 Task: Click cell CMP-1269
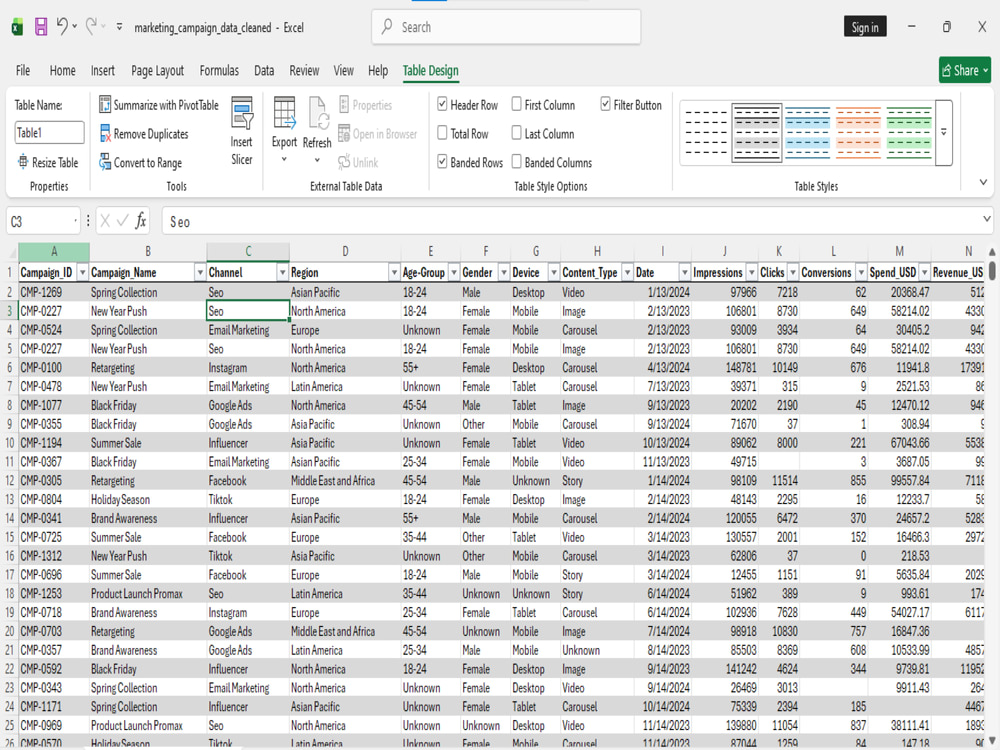[x=54, y=292]
